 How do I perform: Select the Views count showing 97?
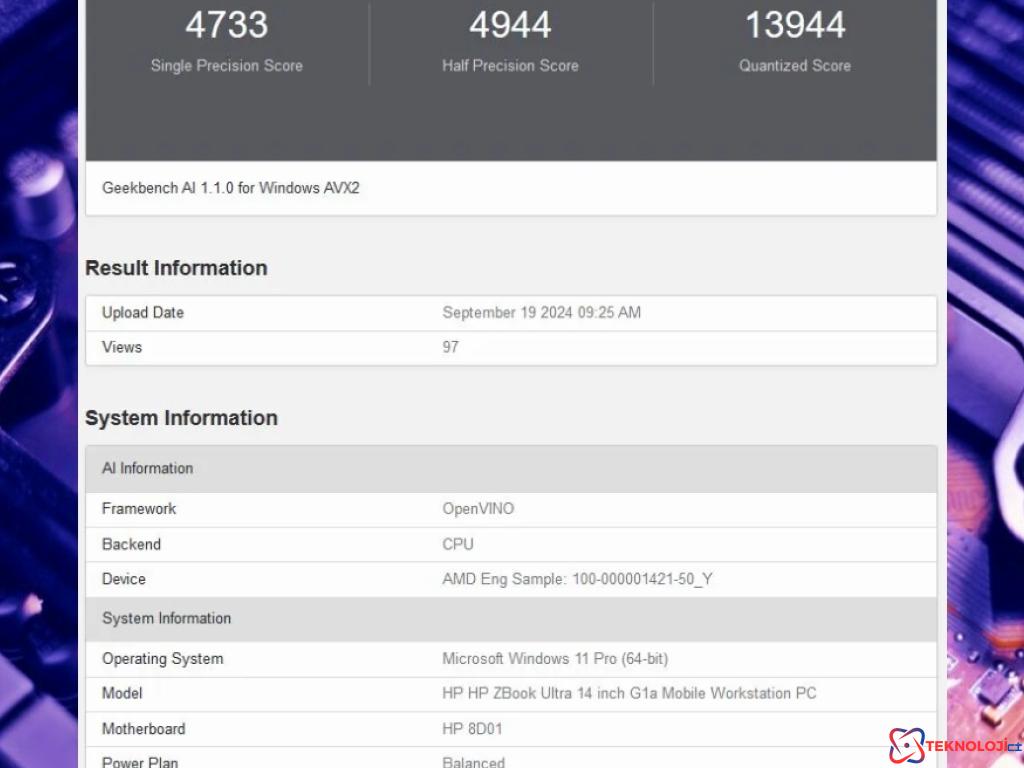pos(450,347)
